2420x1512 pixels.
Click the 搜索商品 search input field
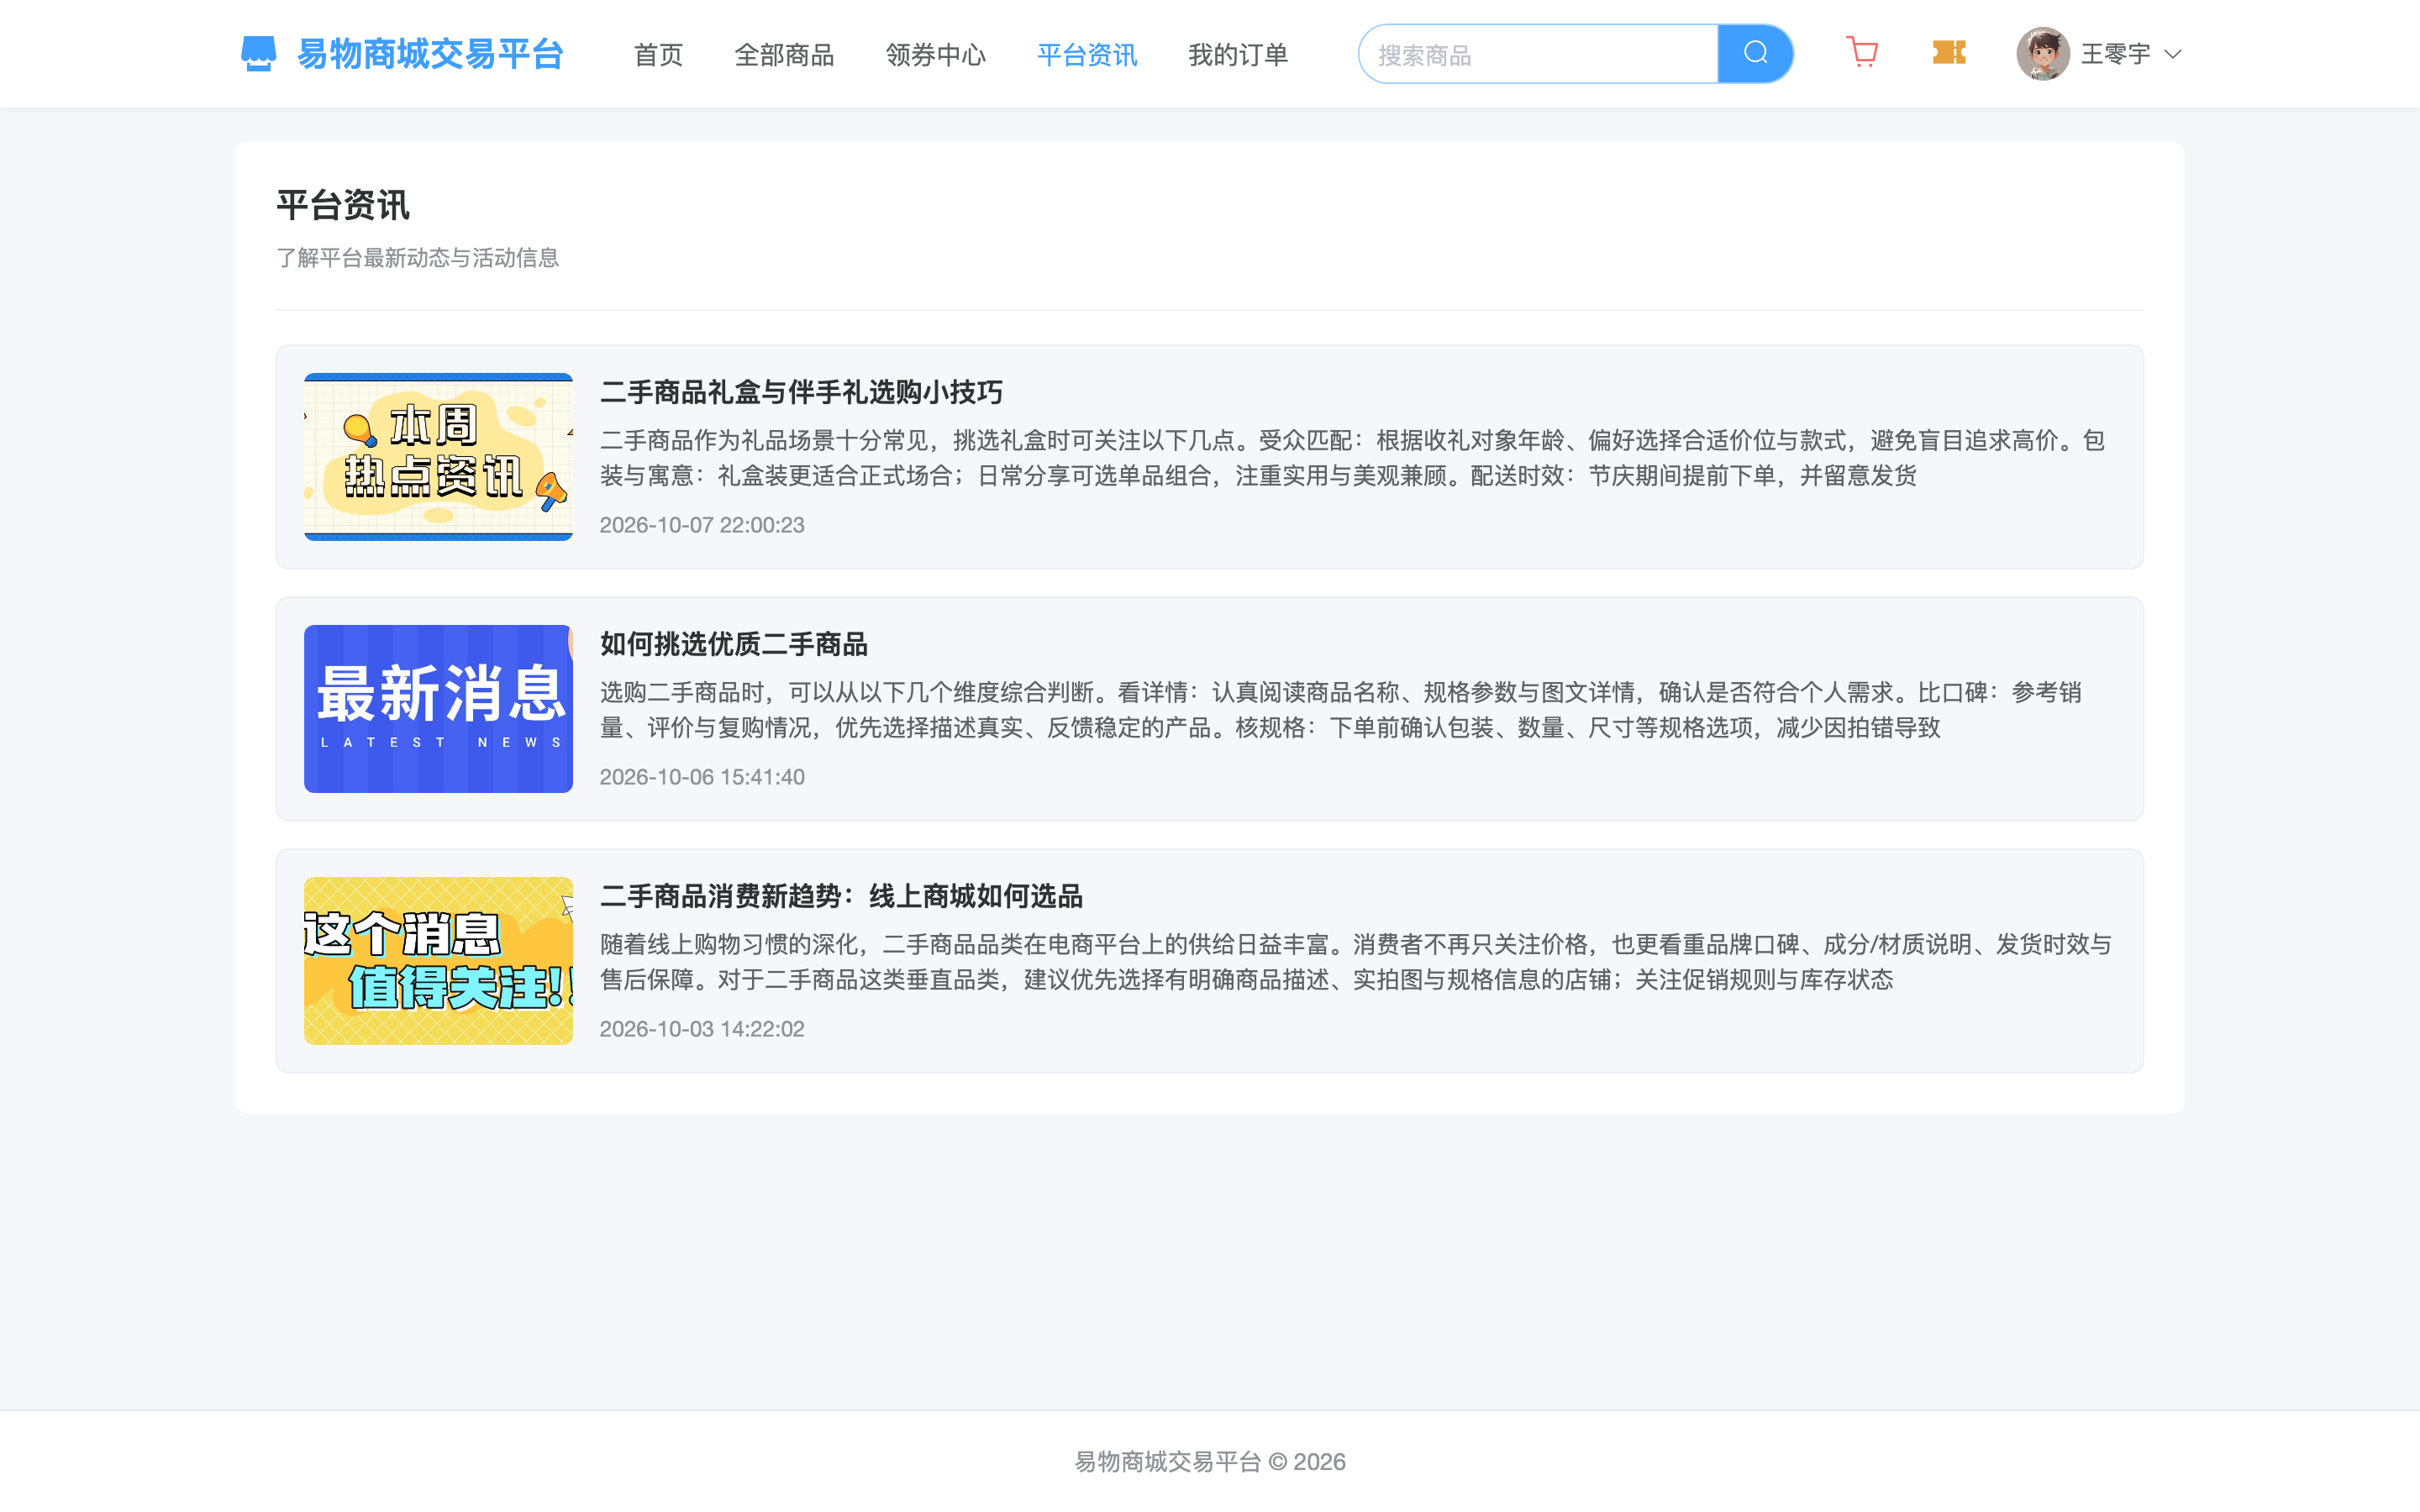(x=1538, y=54)
